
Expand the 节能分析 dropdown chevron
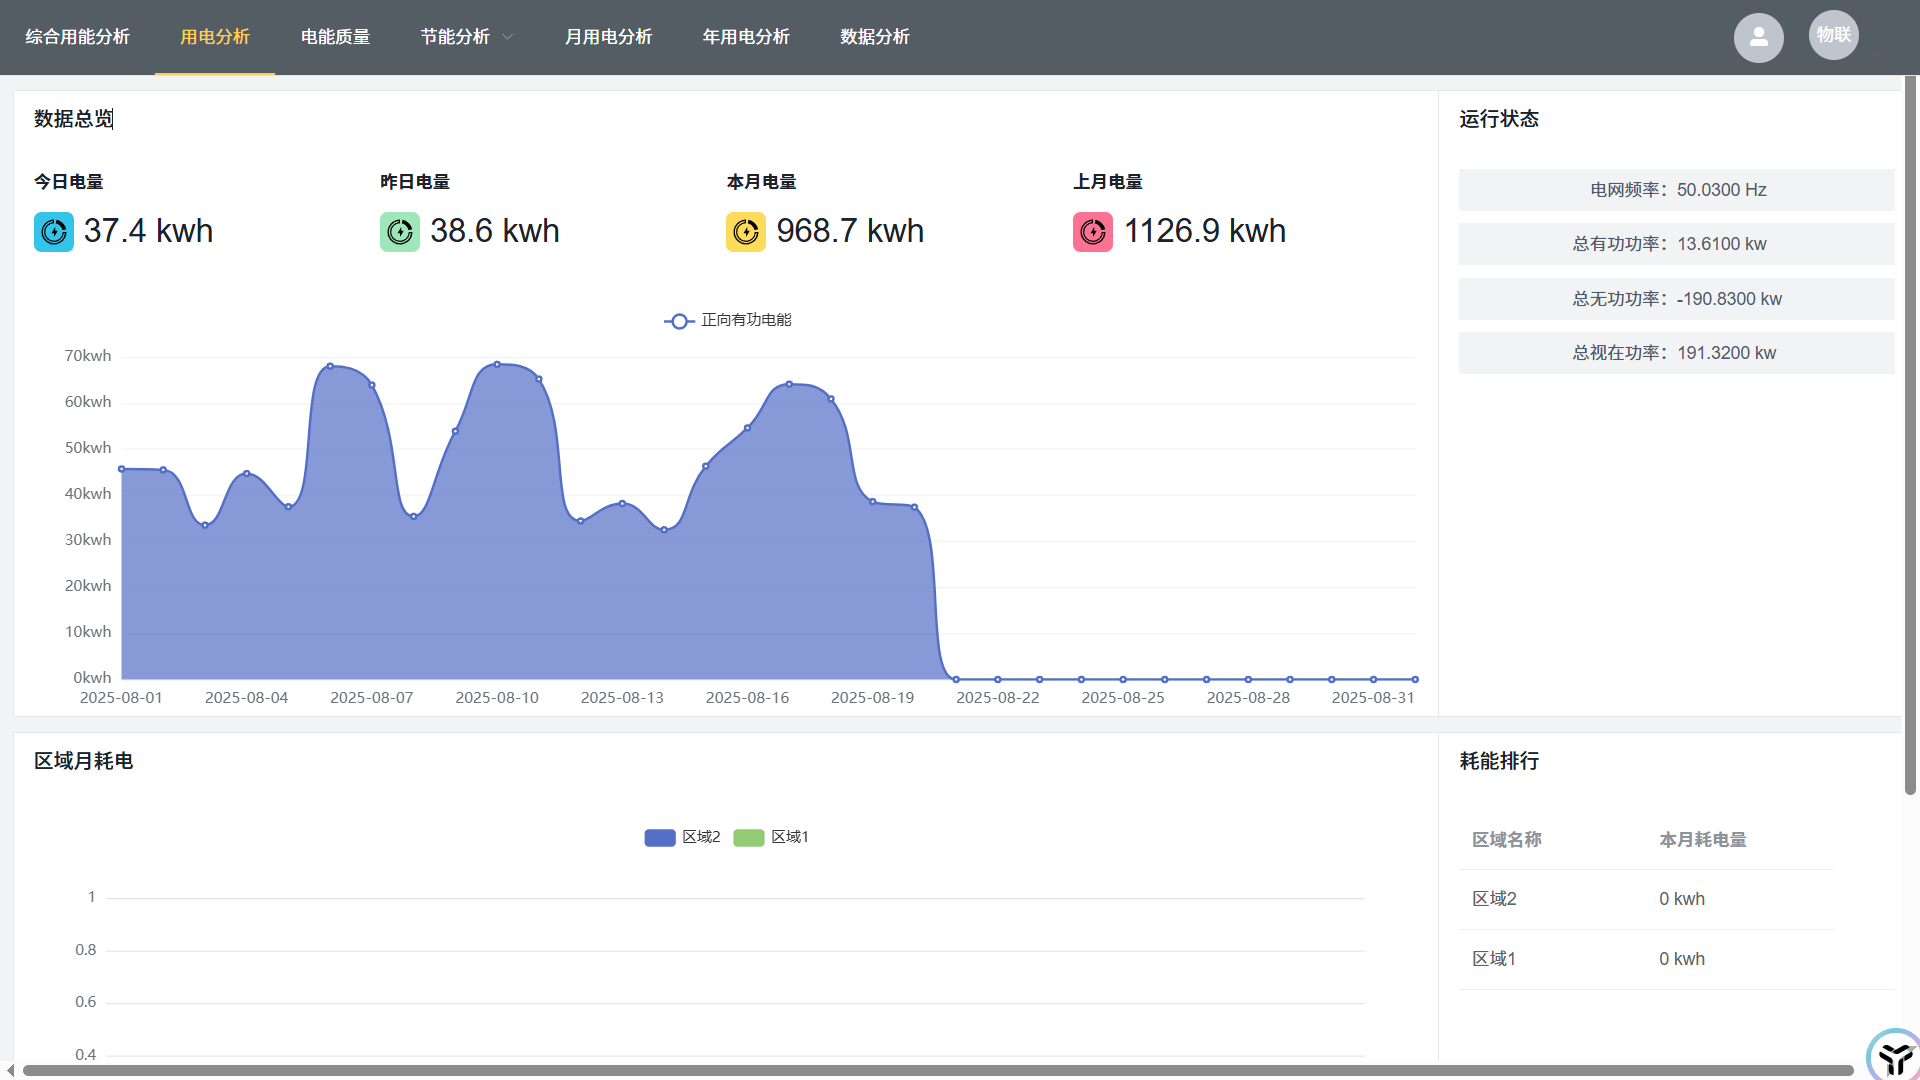(x=508, y=37)
